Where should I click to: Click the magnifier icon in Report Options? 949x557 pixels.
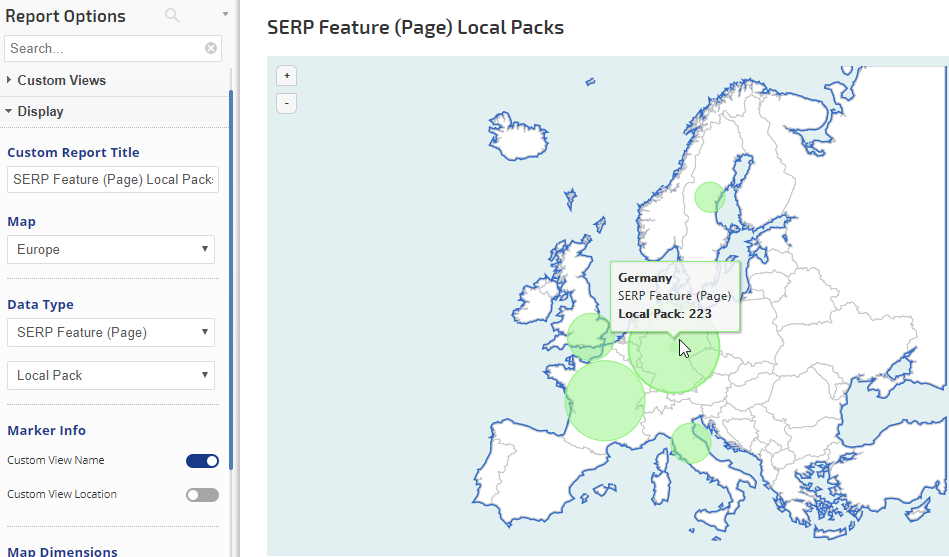point(172,16)
